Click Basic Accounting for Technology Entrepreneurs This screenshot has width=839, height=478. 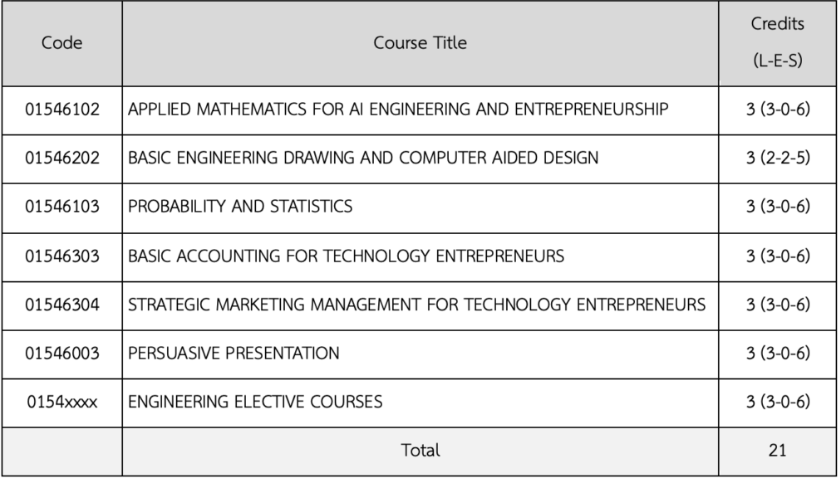click(x=346, y=256)
